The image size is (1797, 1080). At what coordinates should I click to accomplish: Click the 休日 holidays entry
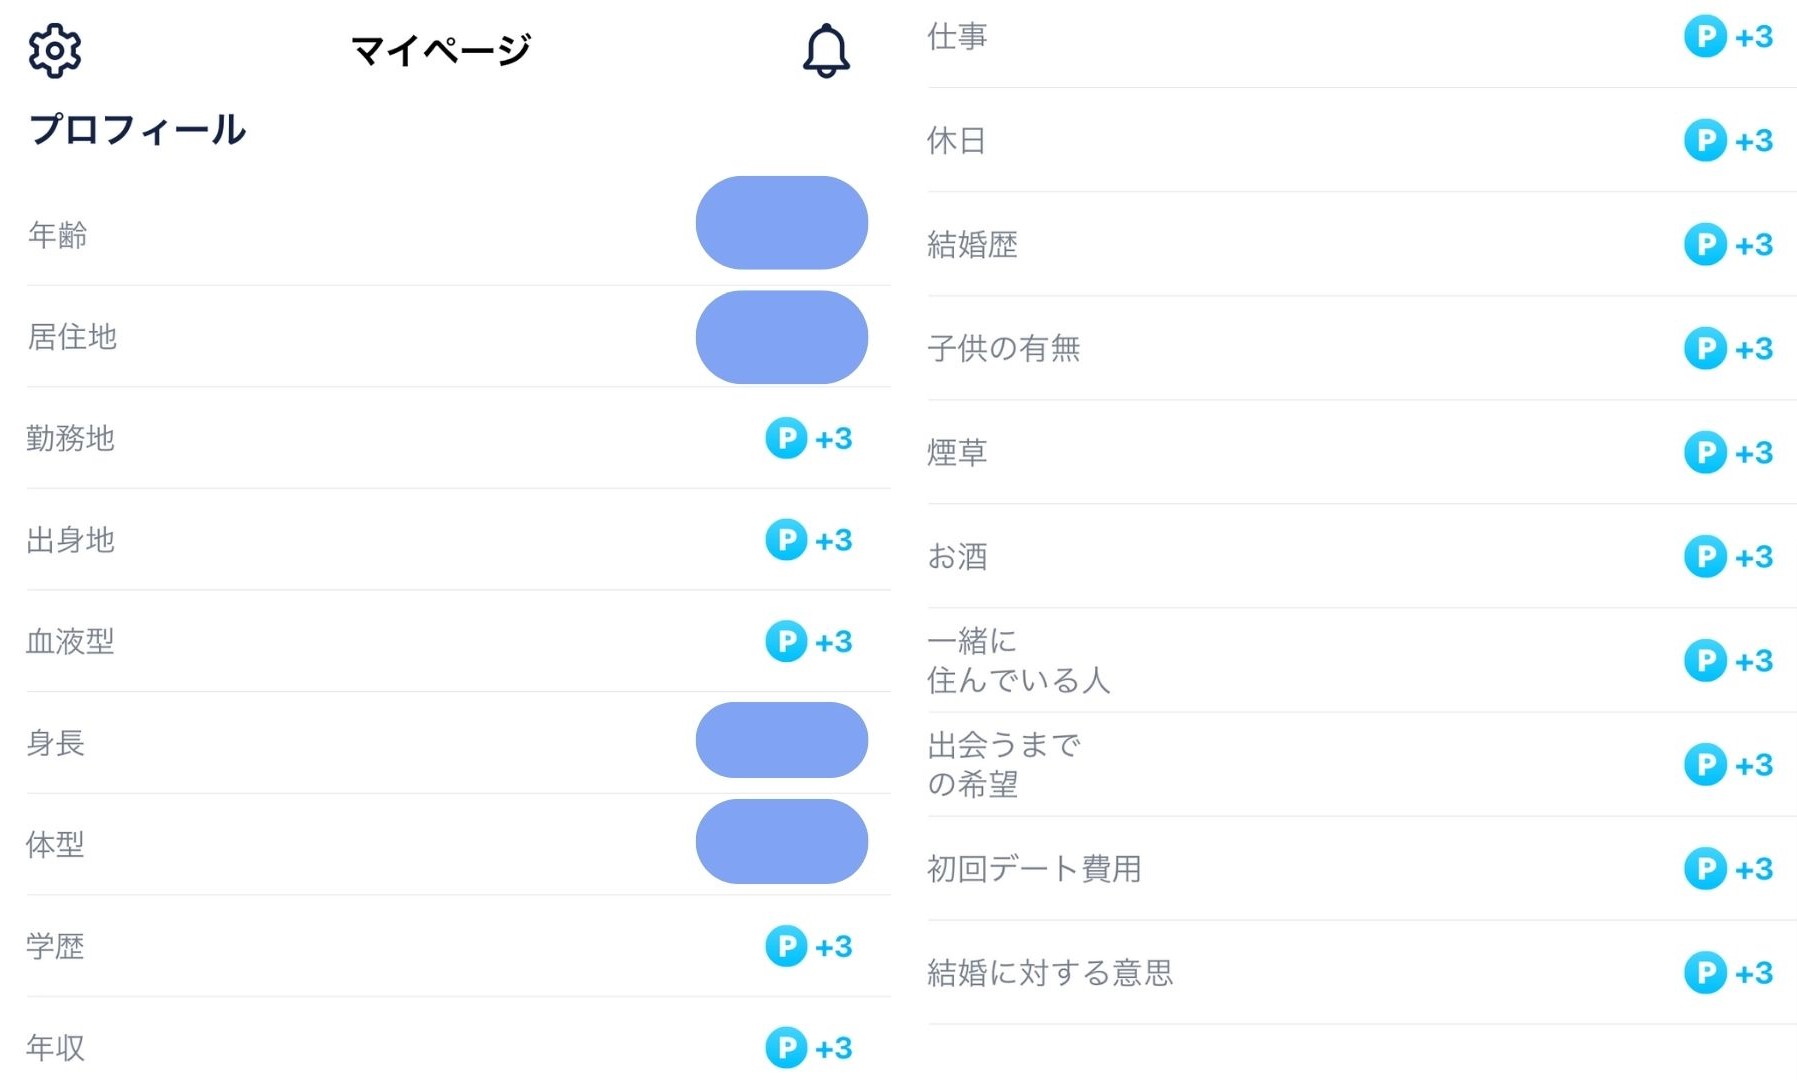pos(955,140)
